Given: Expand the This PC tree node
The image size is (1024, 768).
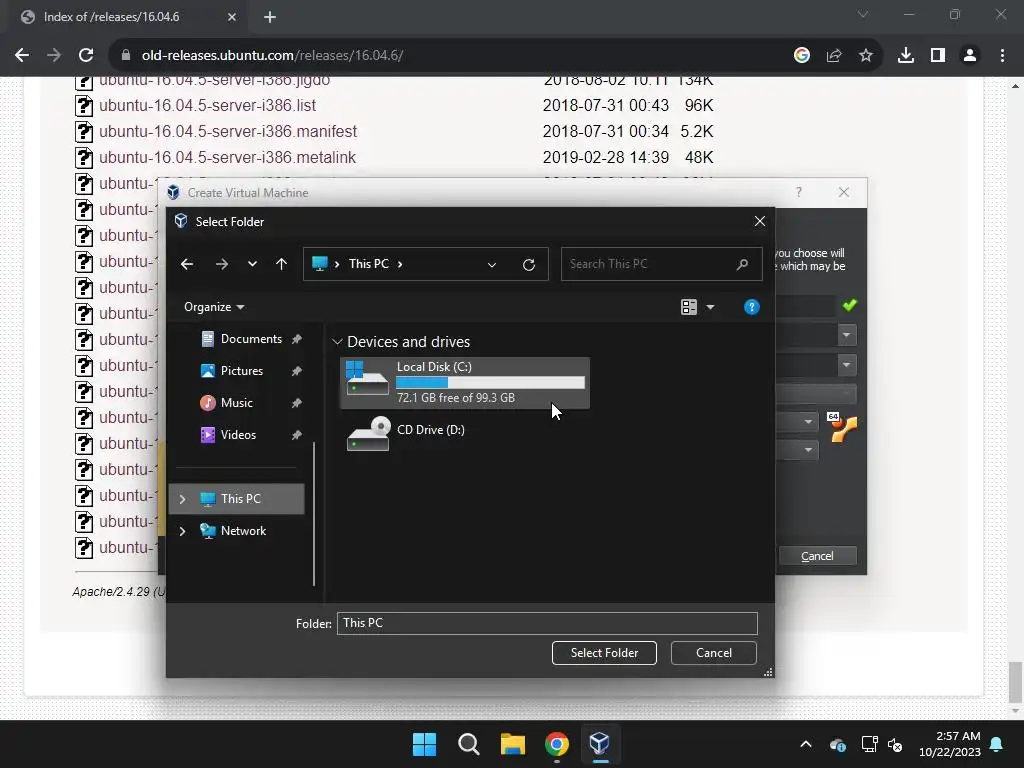Looking at the screenshot, I should (182, 499).
